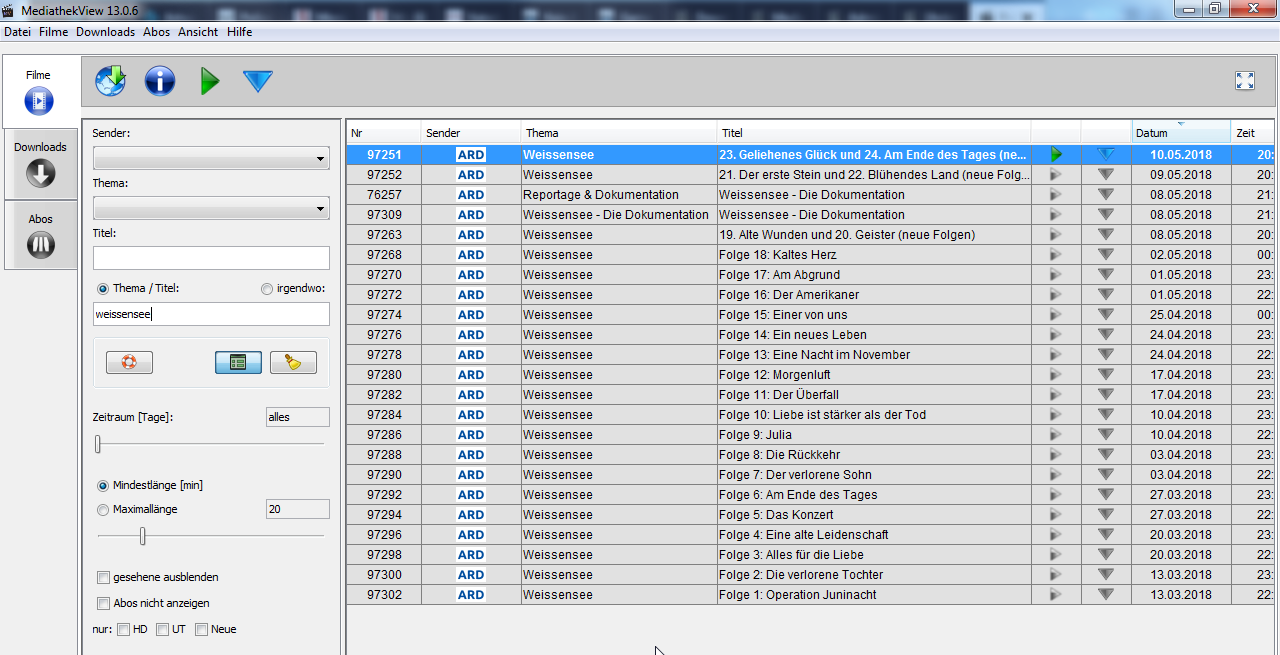Click the blue download film triangle icon
The height and width of the screenshot is (655, 1280).
[x=258, y=82]
